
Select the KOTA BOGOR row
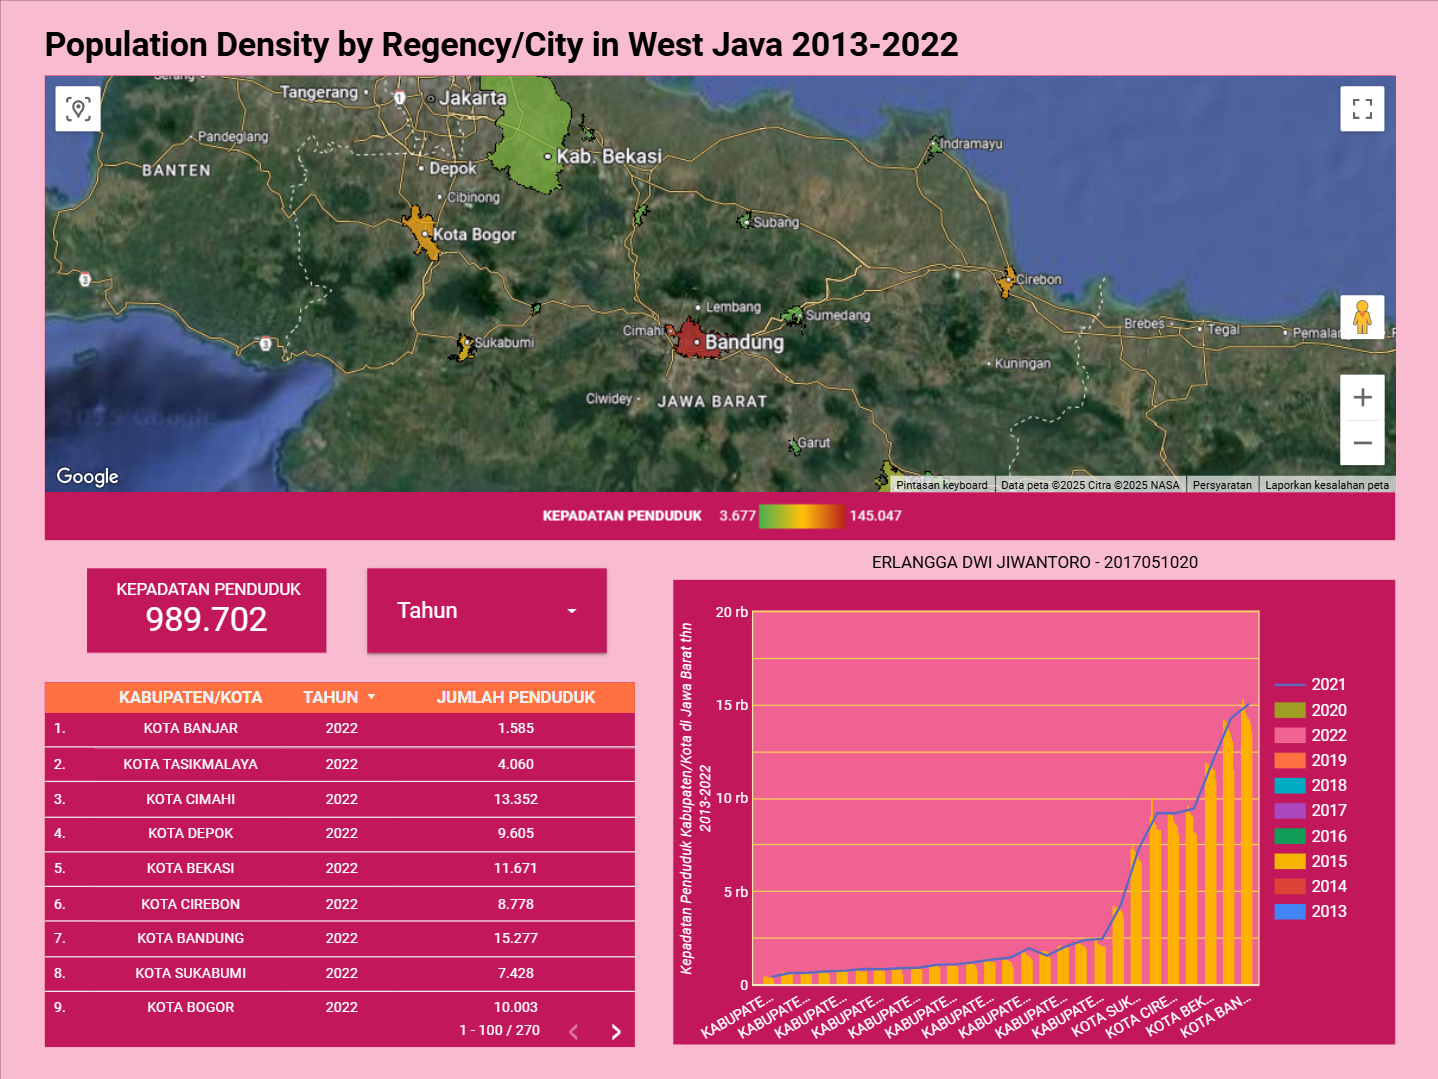pyautogui.click(x=340, y=1007)
